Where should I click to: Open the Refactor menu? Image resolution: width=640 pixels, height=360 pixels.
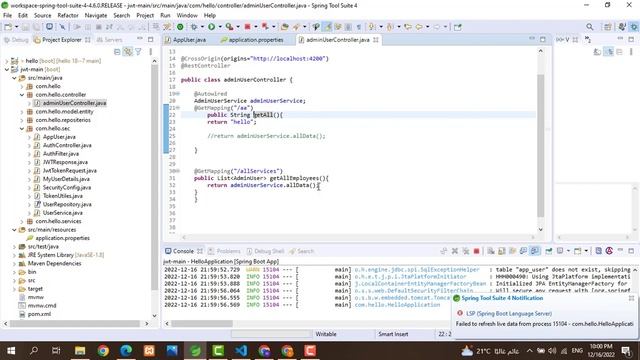pyautogui.click(x=68, y=16)
